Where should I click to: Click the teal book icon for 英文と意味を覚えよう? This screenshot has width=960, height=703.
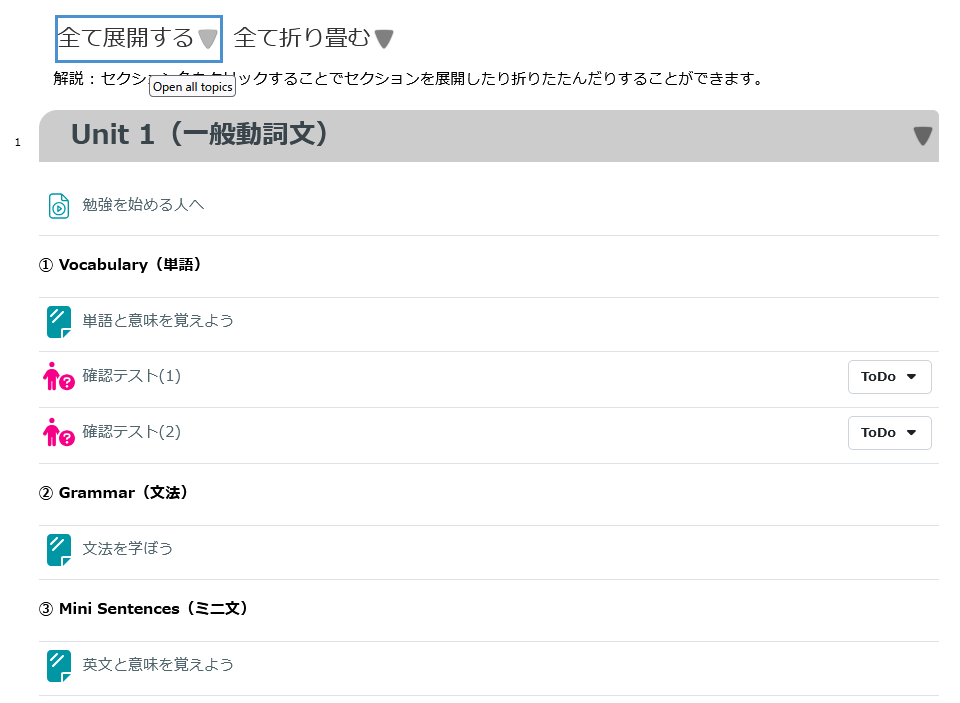click(x=59, y=666)
